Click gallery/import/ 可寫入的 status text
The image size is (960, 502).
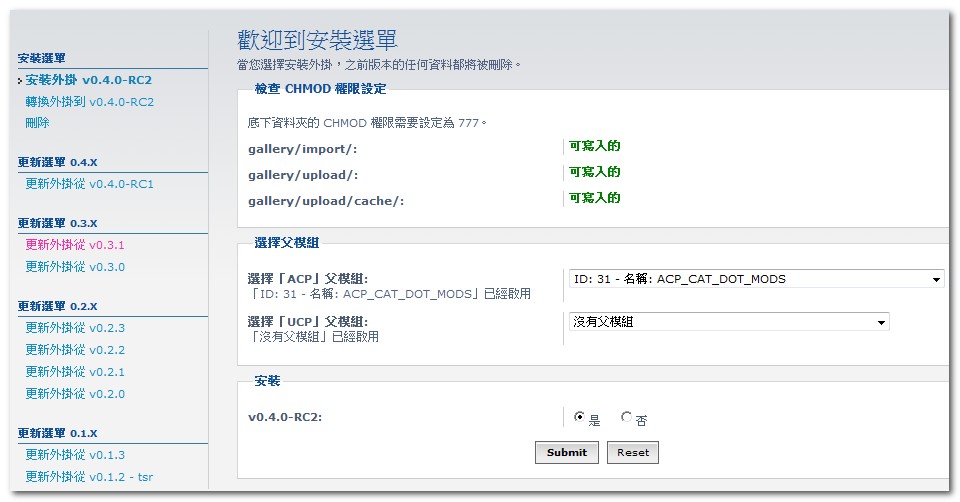594,146
